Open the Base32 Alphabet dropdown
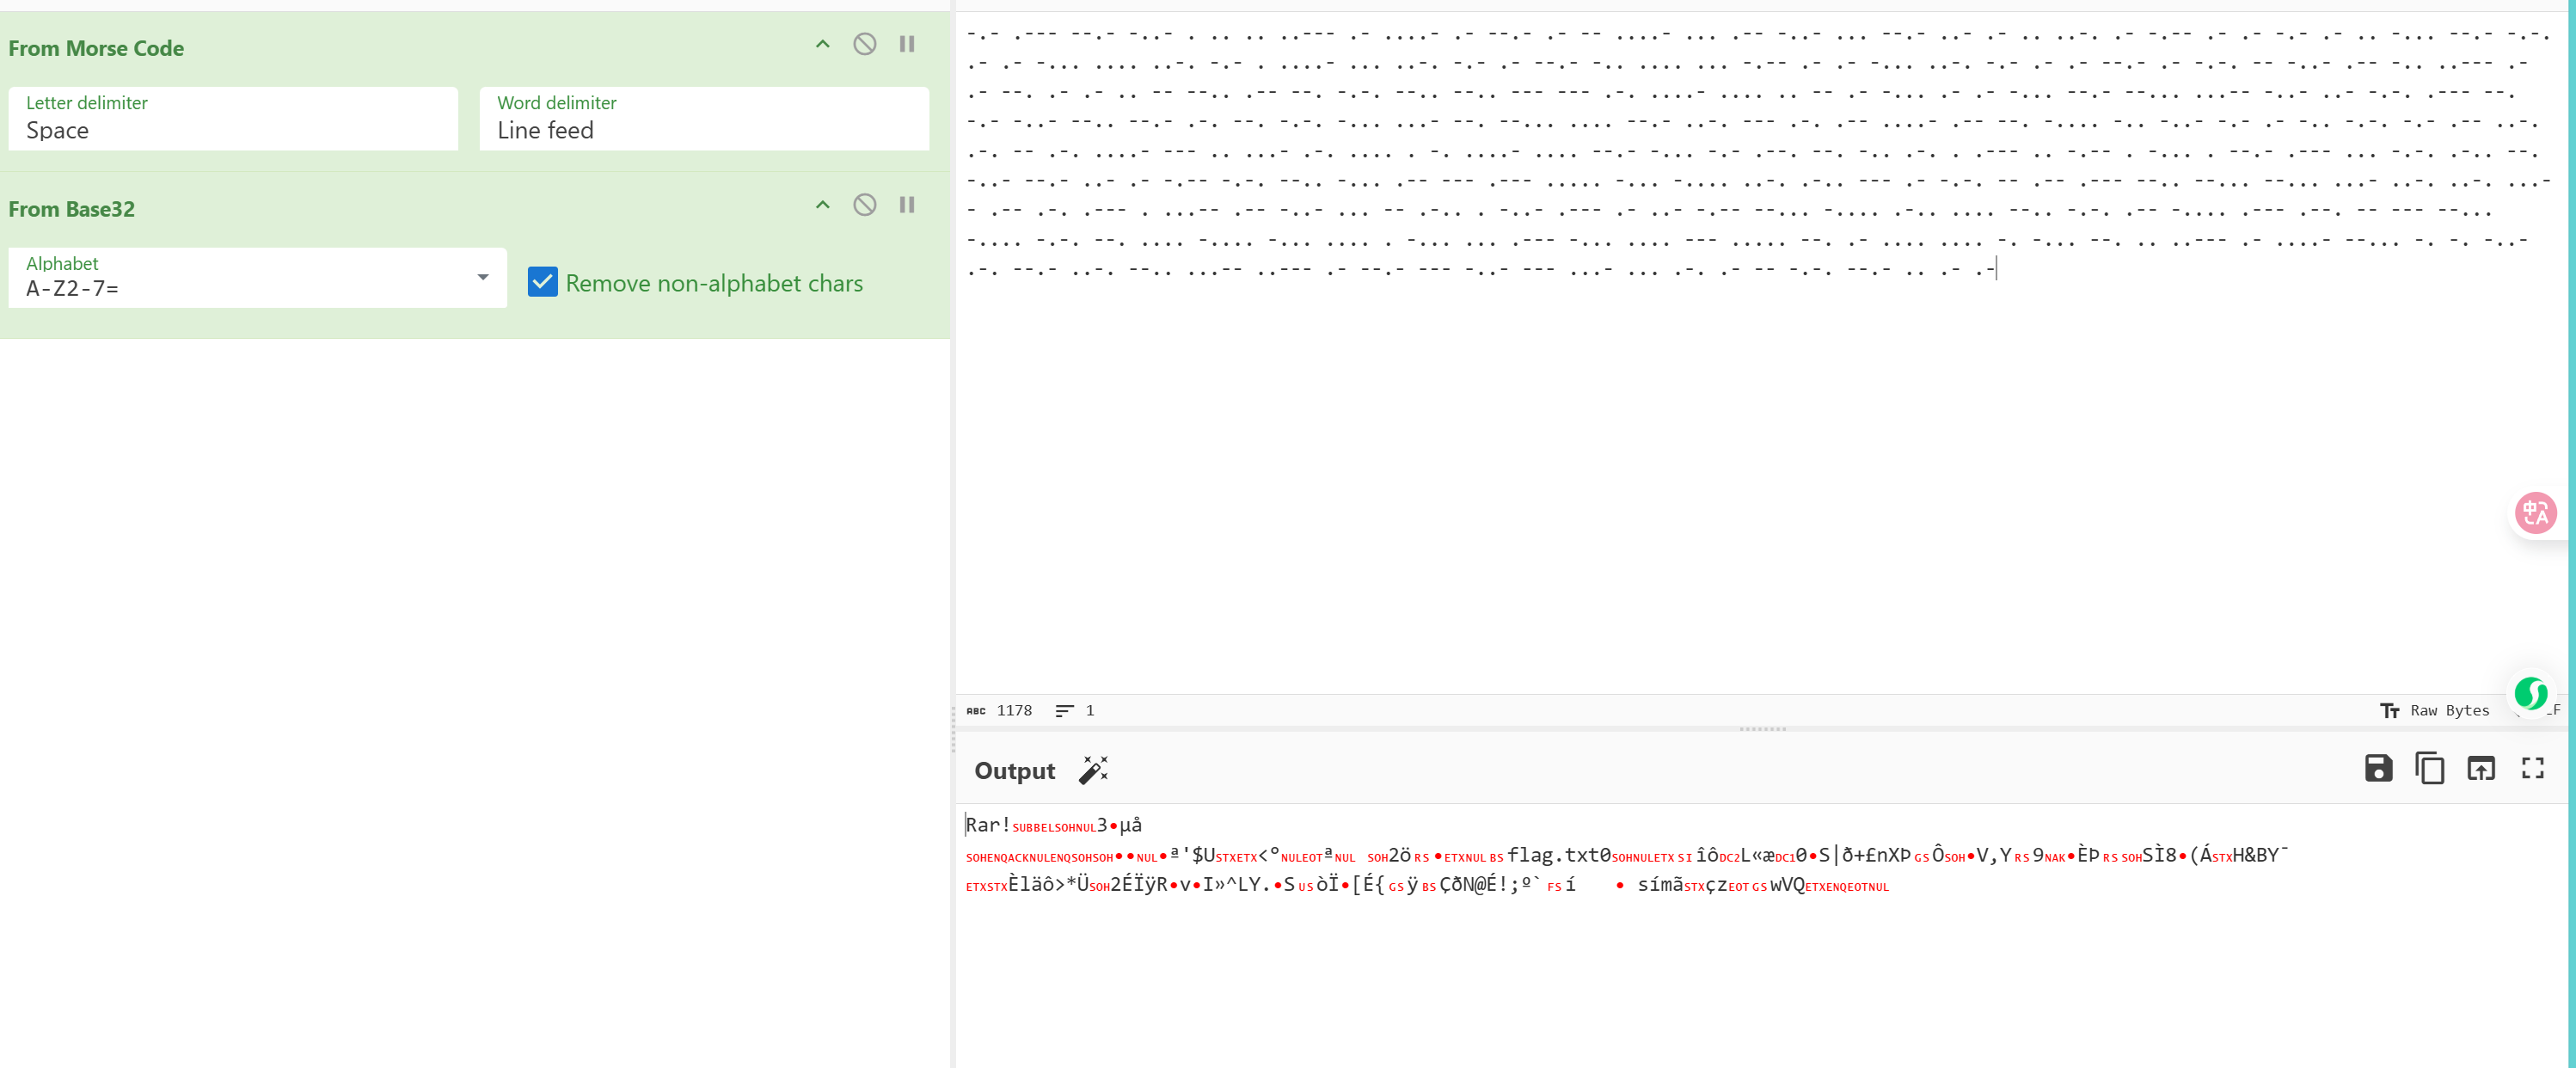The image size is (2576, 1068). 258,278
